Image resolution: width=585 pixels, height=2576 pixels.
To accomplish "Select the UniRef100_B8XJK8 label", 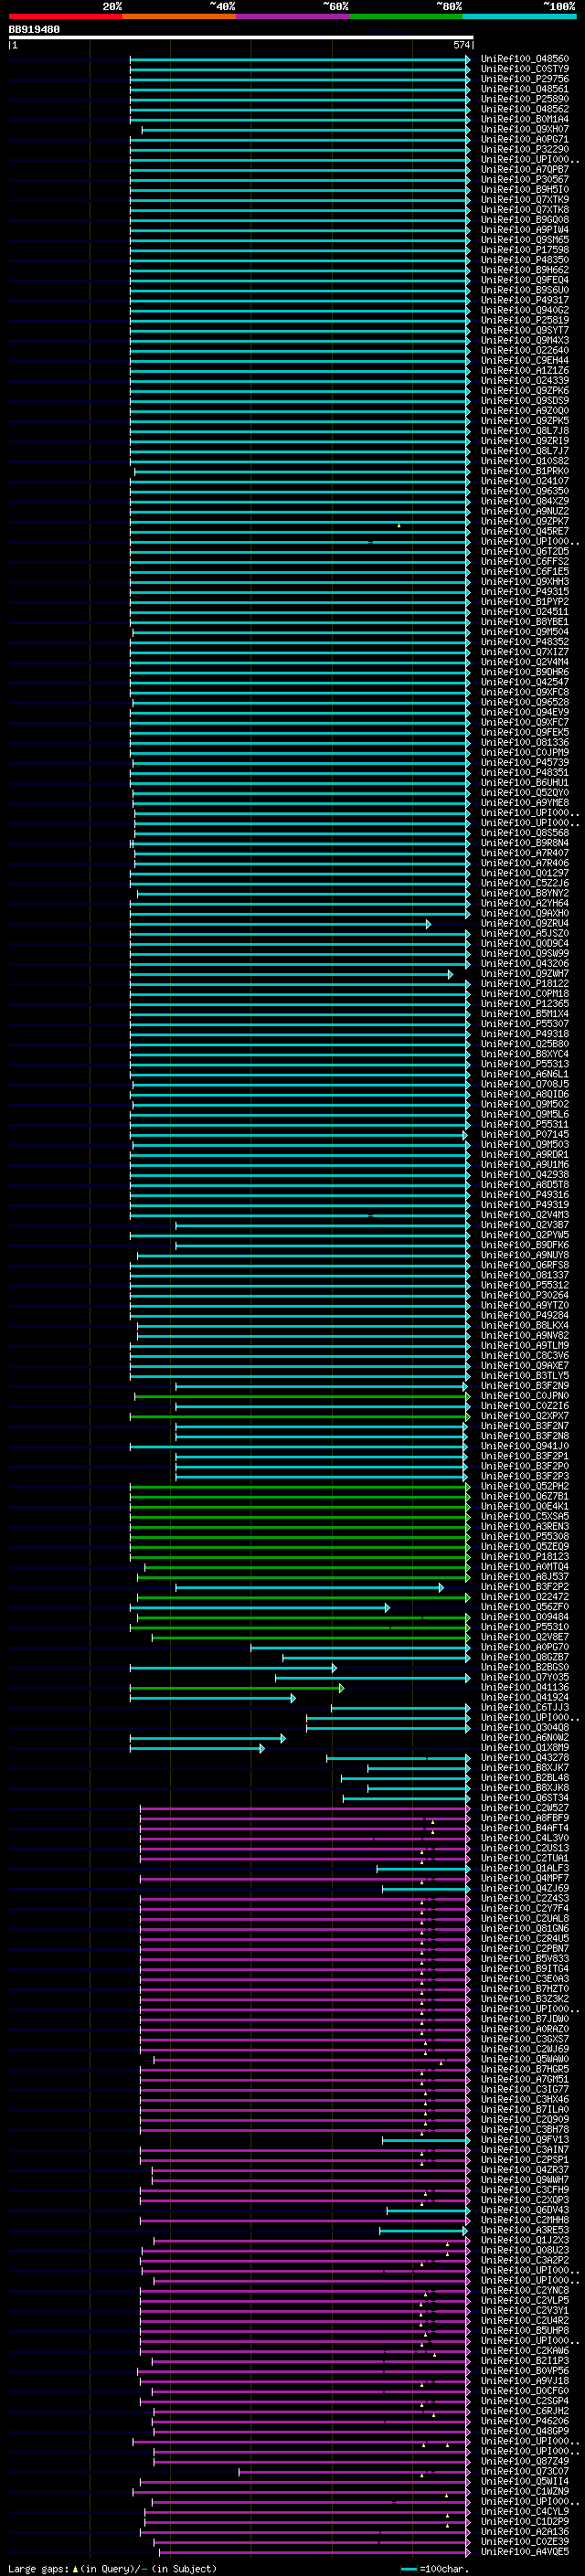I will (524, 1788).
